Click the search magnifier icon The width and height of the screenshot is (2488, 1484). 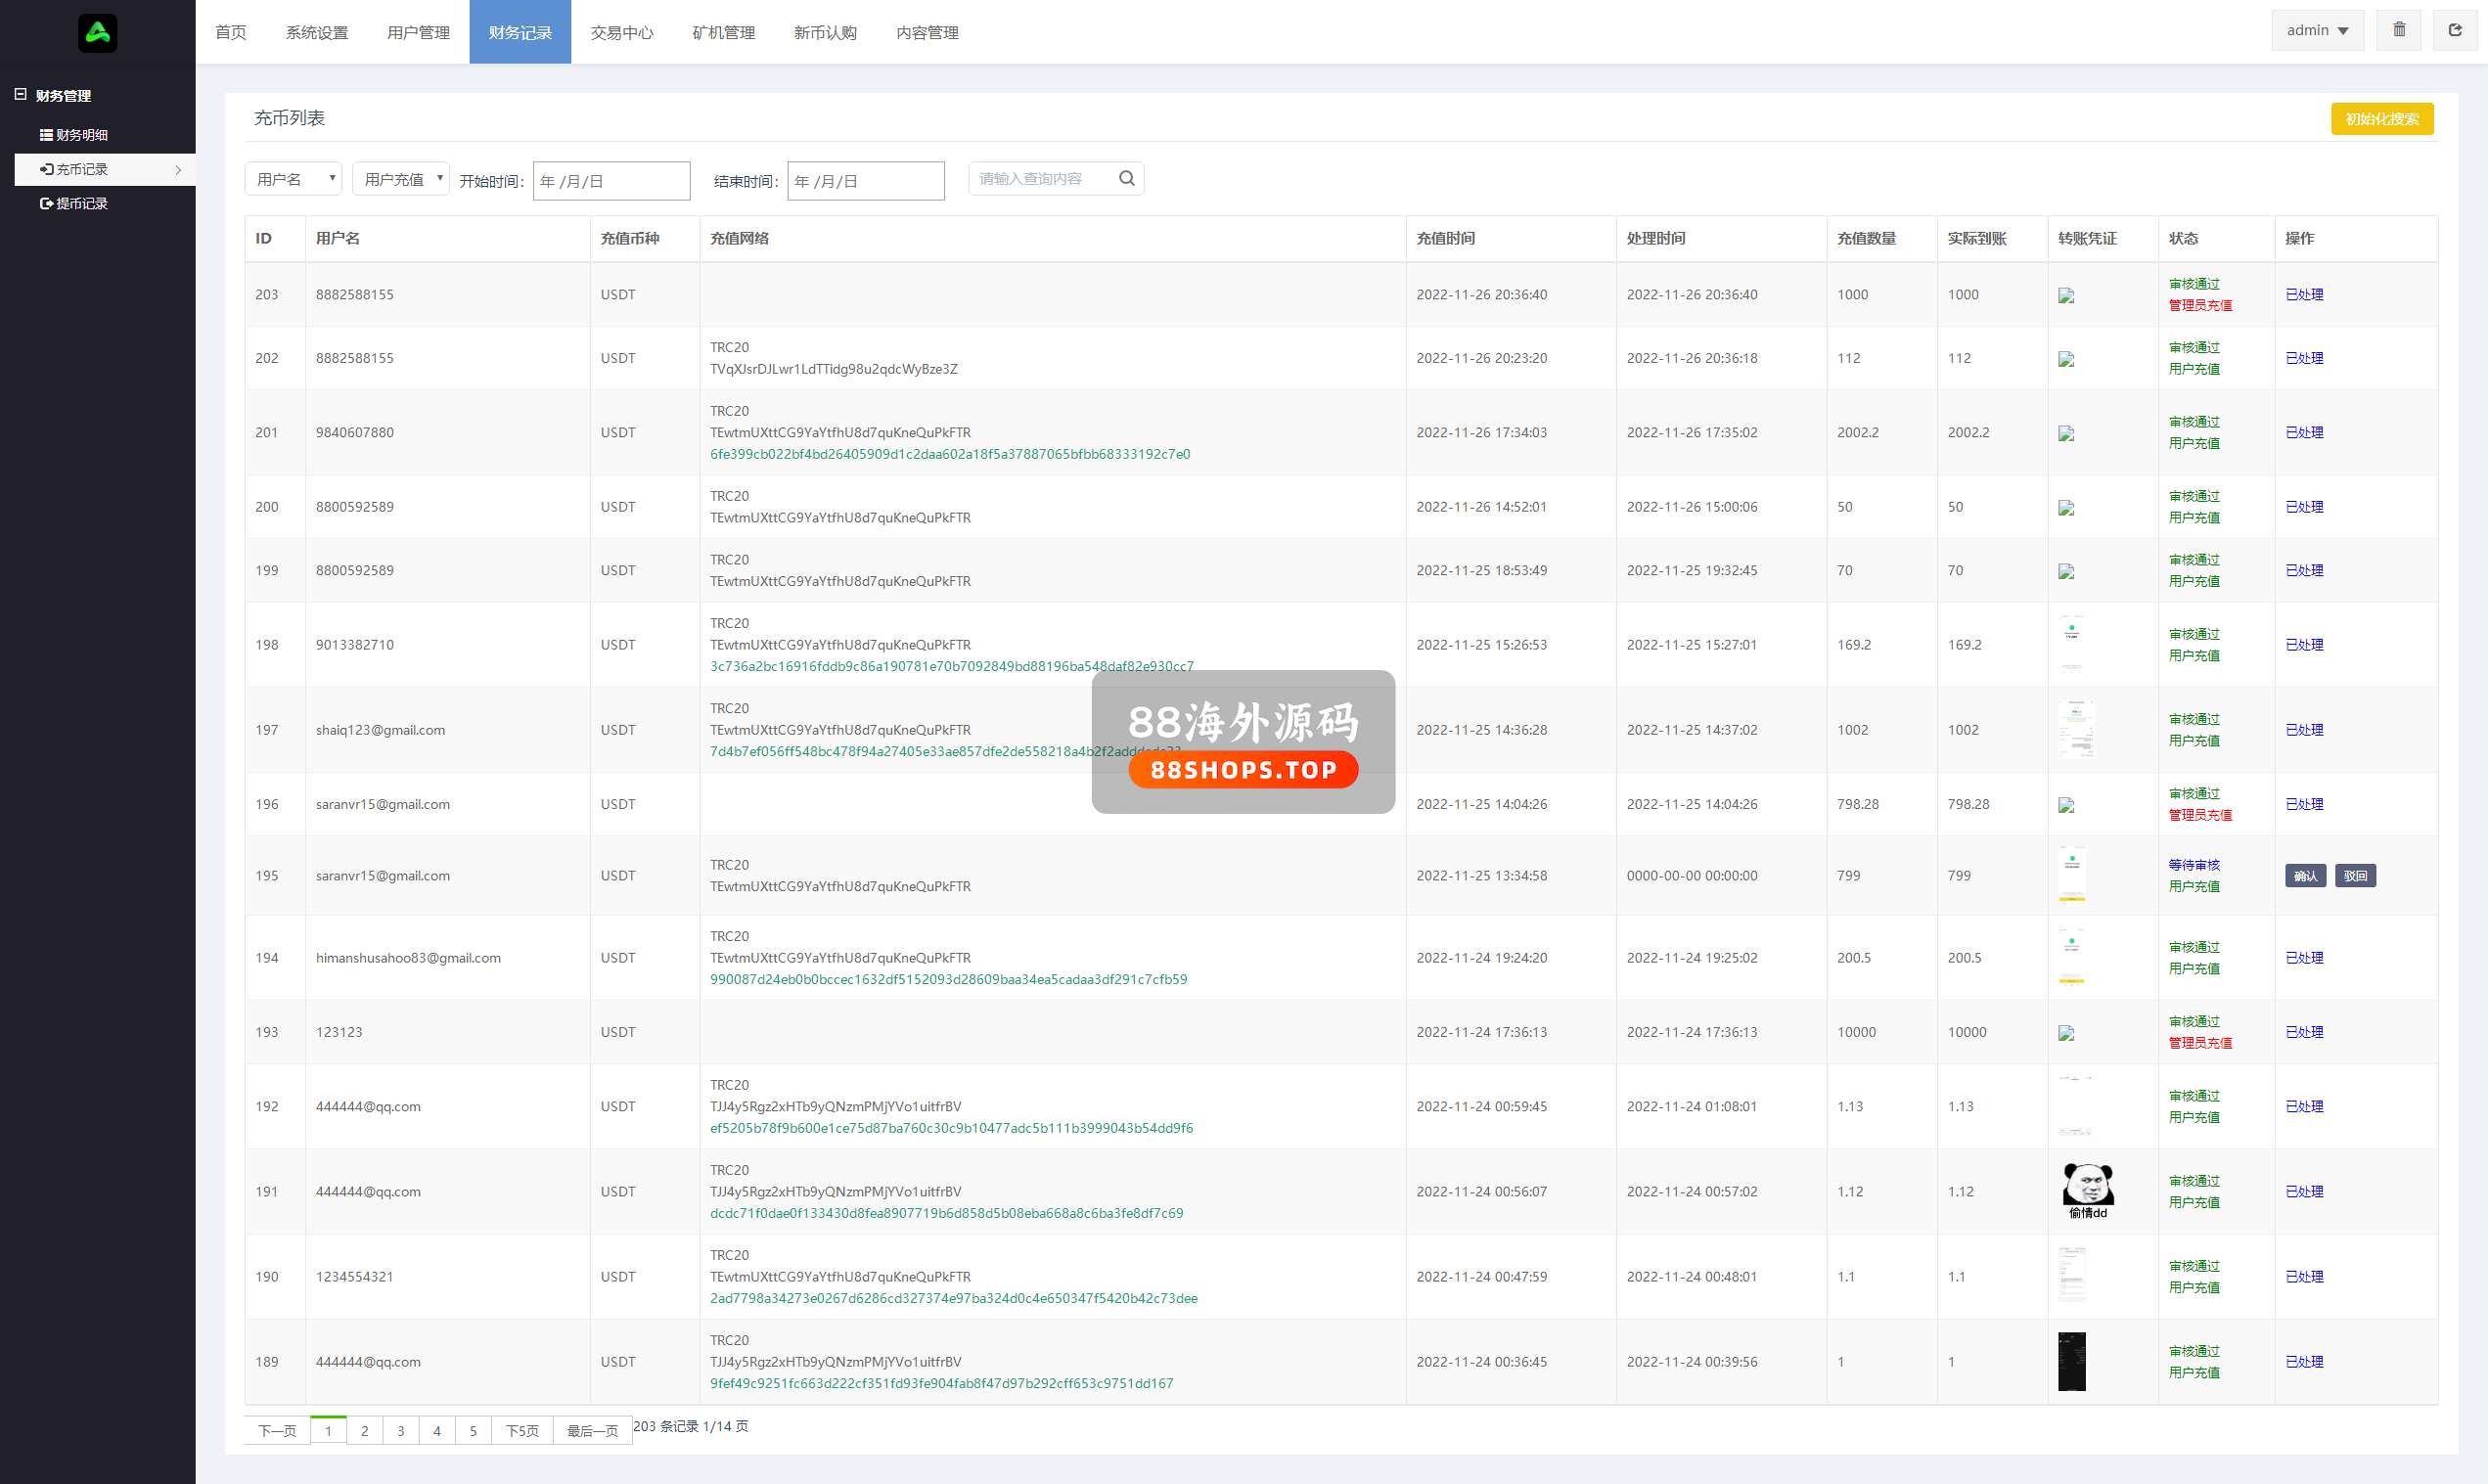(x=1126, y=179)
